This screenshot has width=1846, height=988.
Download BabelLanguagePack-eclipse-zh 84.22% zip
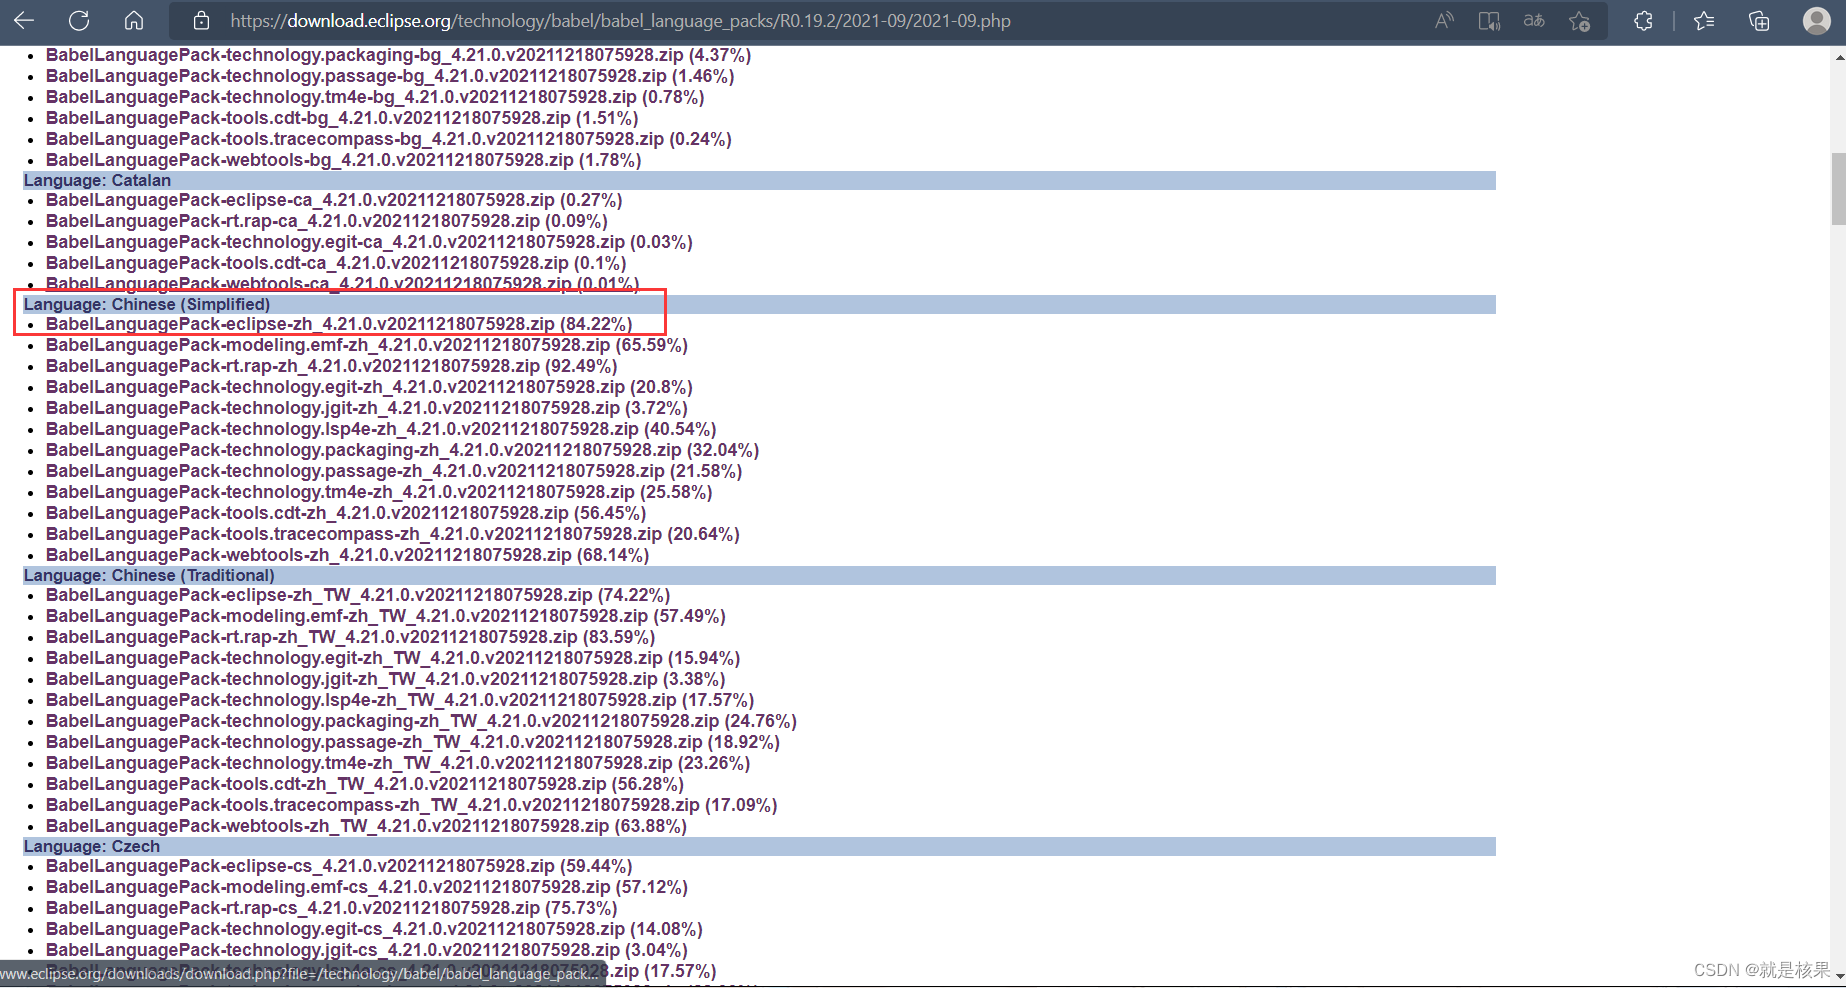click(x=339, y=324)
